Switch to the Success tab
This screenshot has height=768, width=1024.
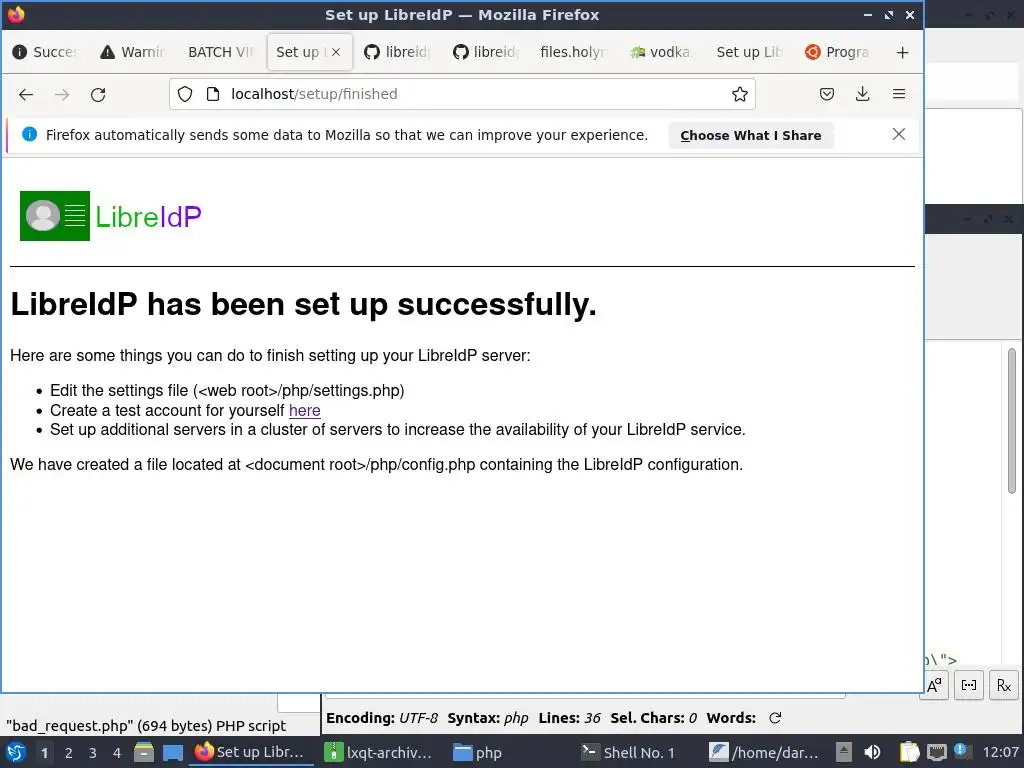pyautogui.click(x=46, y=52)
